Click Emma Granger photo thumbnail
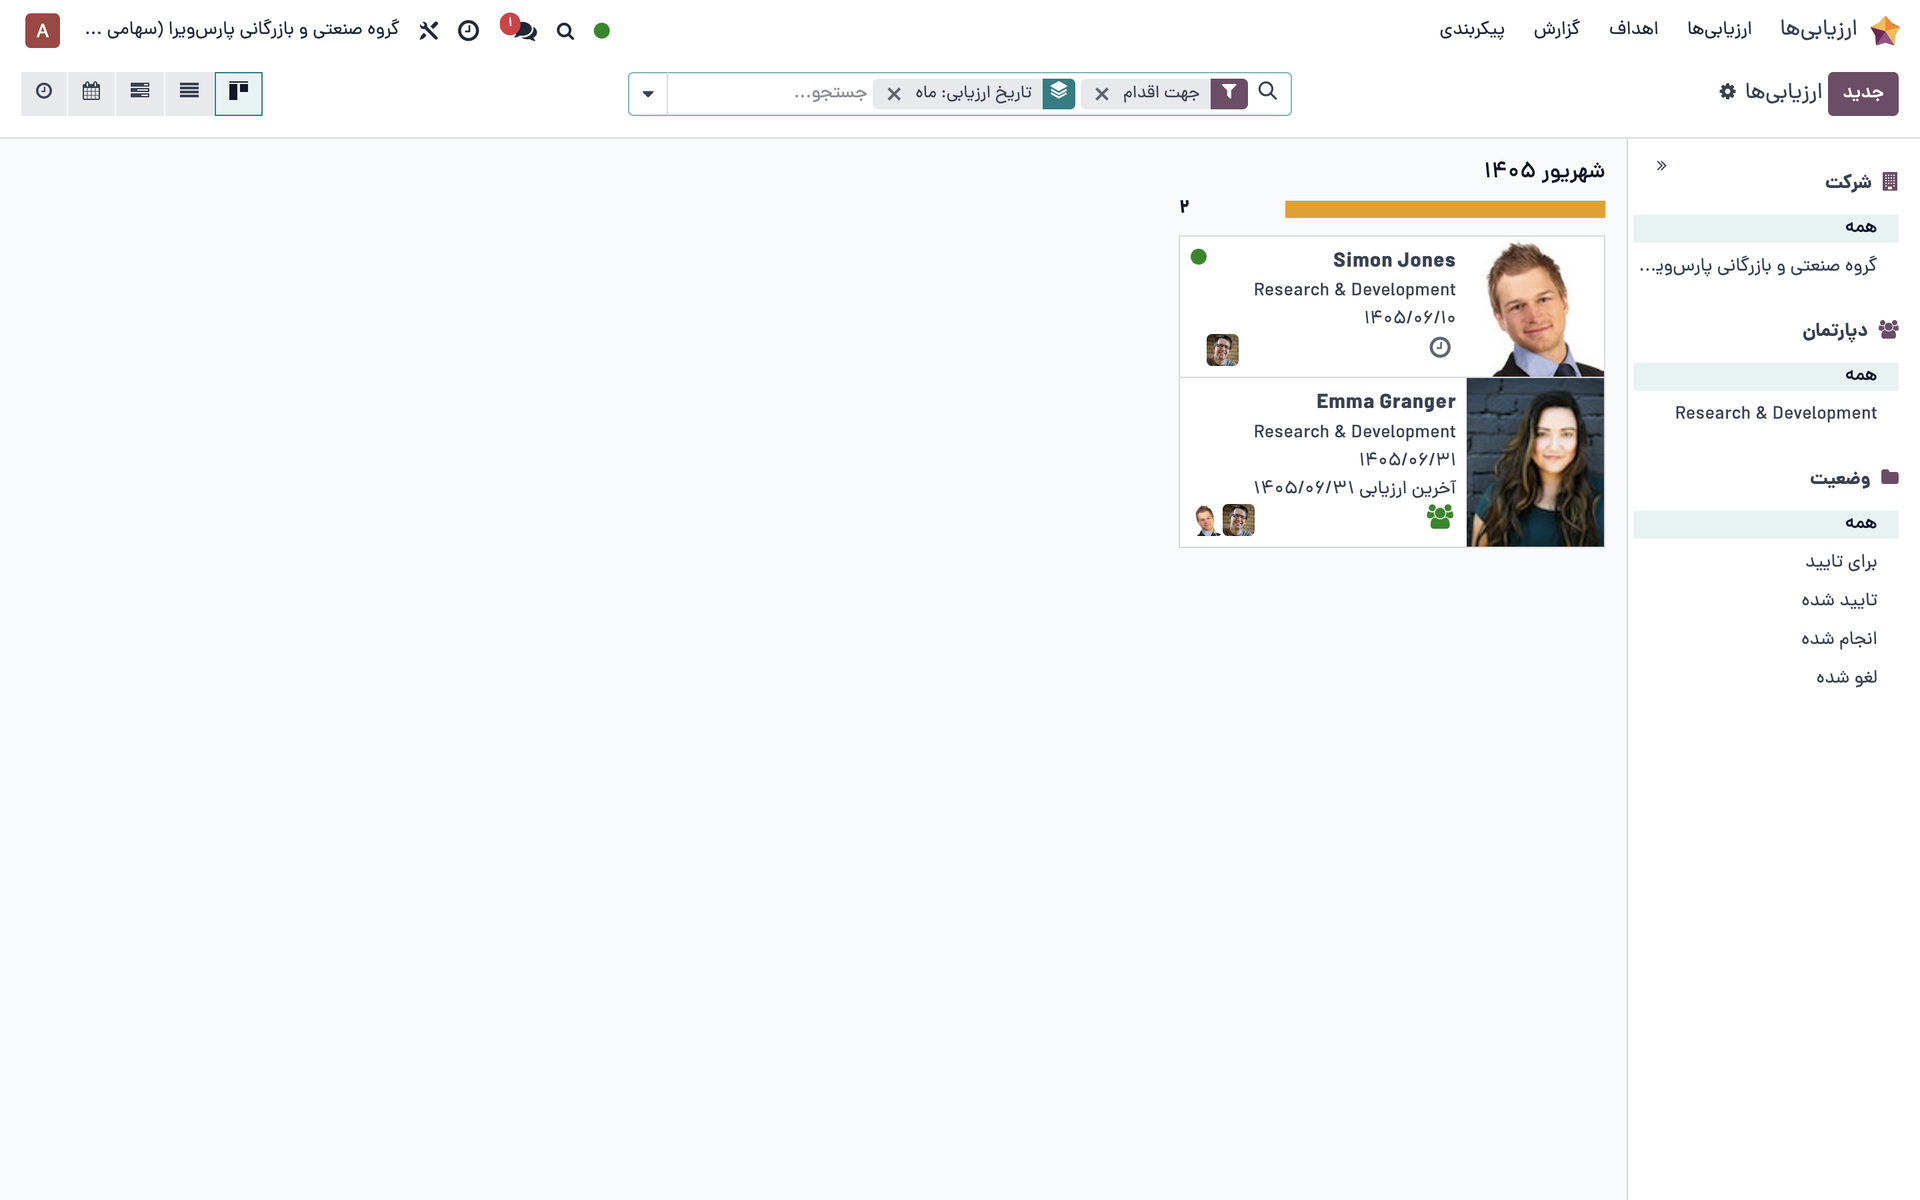1920x1200 pixels. click(x=1535, y=462)
